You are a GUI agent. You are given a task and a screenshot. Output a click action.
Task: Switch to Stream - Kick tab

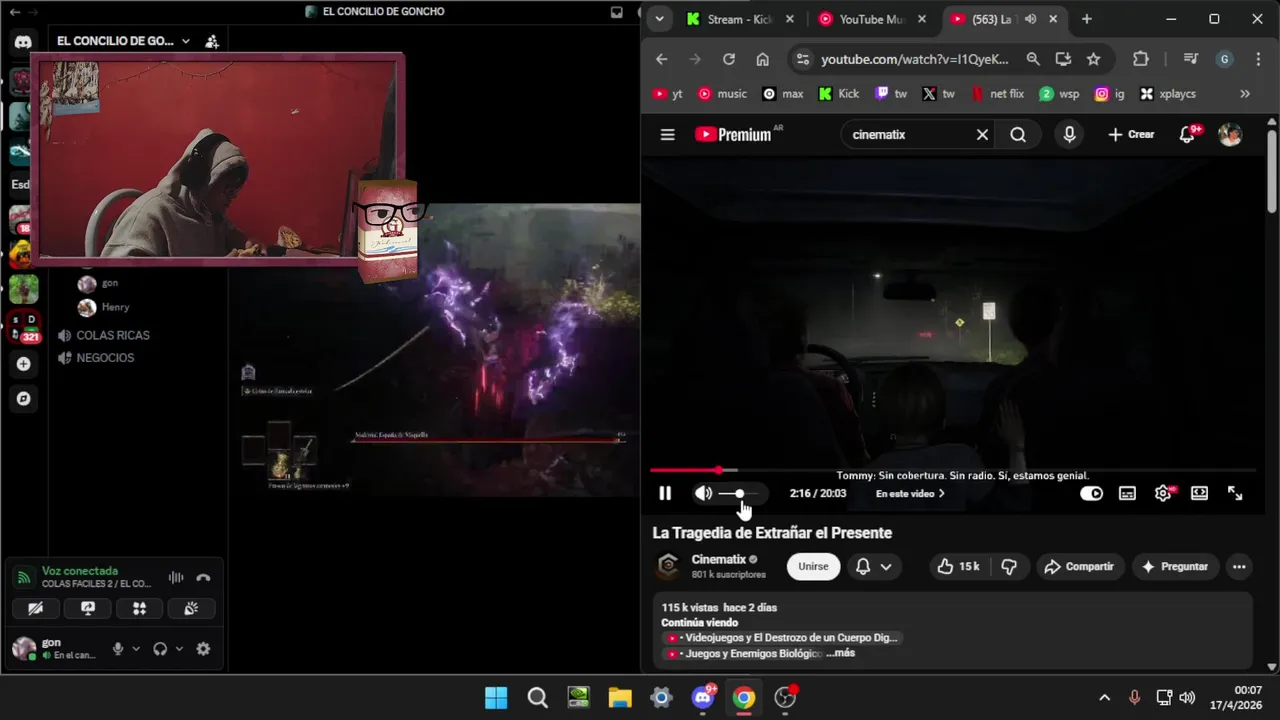pyautogui.click(x=741, y=19)
